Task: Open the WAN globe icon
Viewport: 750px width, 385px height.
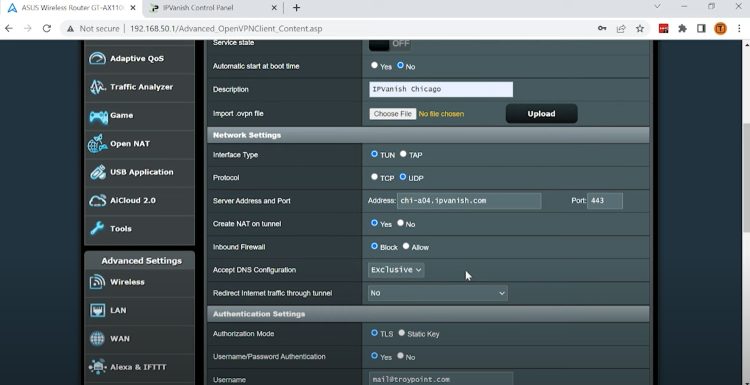Action: coord(97,339)
